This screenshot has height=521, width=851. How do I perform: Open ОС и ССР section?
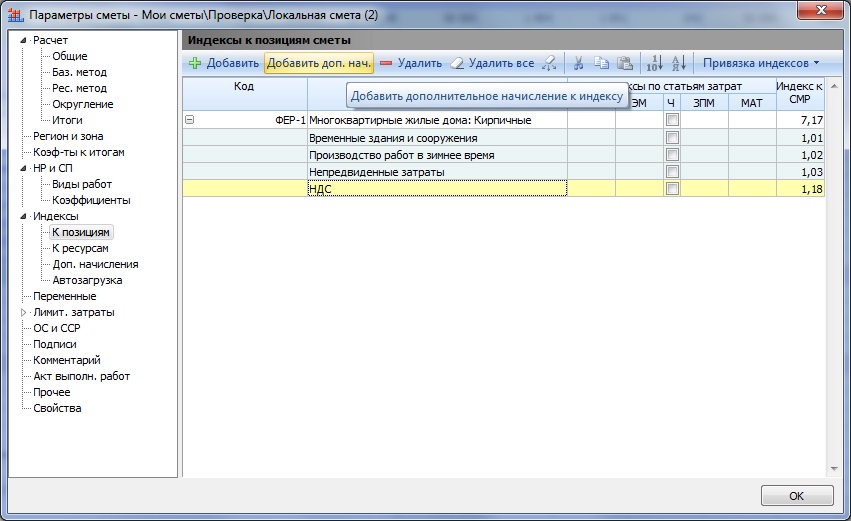pos(56,328)
